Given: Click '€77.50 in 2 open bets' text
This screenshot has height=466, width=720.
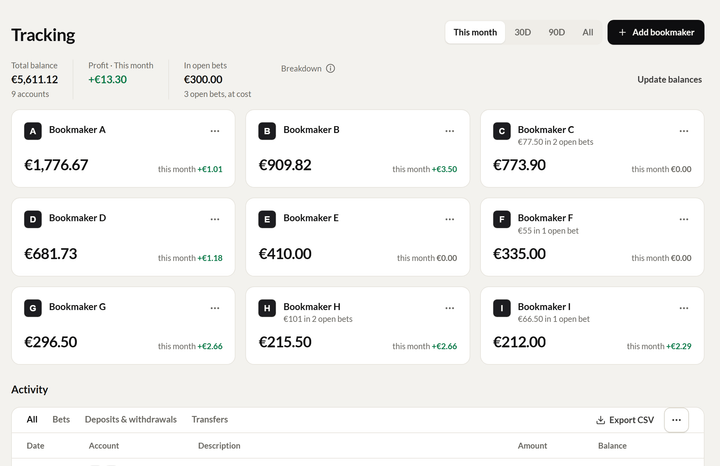Looking at the screenshot, I should (555, 142).
